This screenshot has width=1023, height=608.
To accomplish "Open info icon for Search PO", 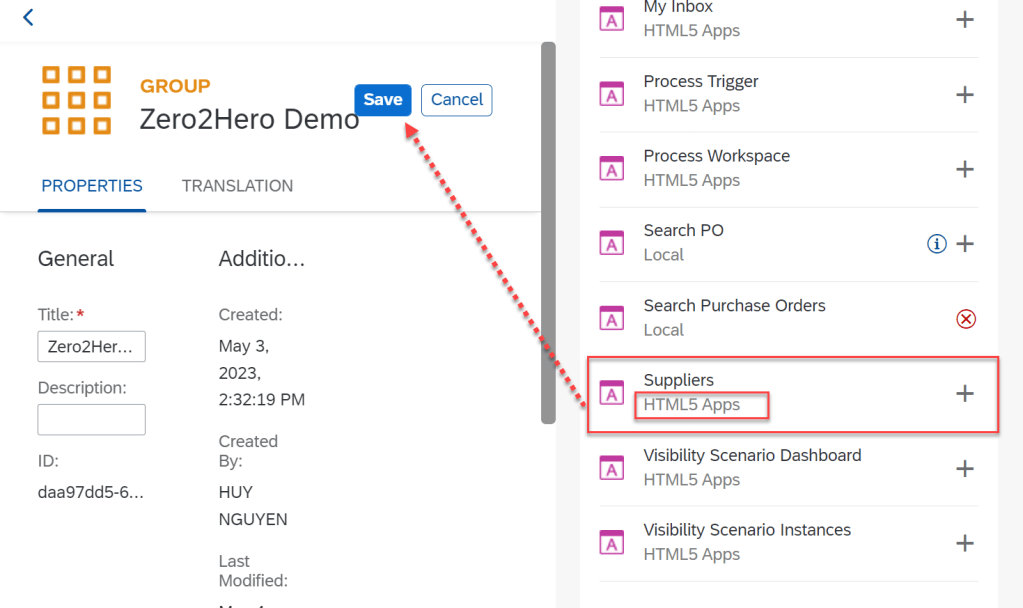I will click(936, 244).
